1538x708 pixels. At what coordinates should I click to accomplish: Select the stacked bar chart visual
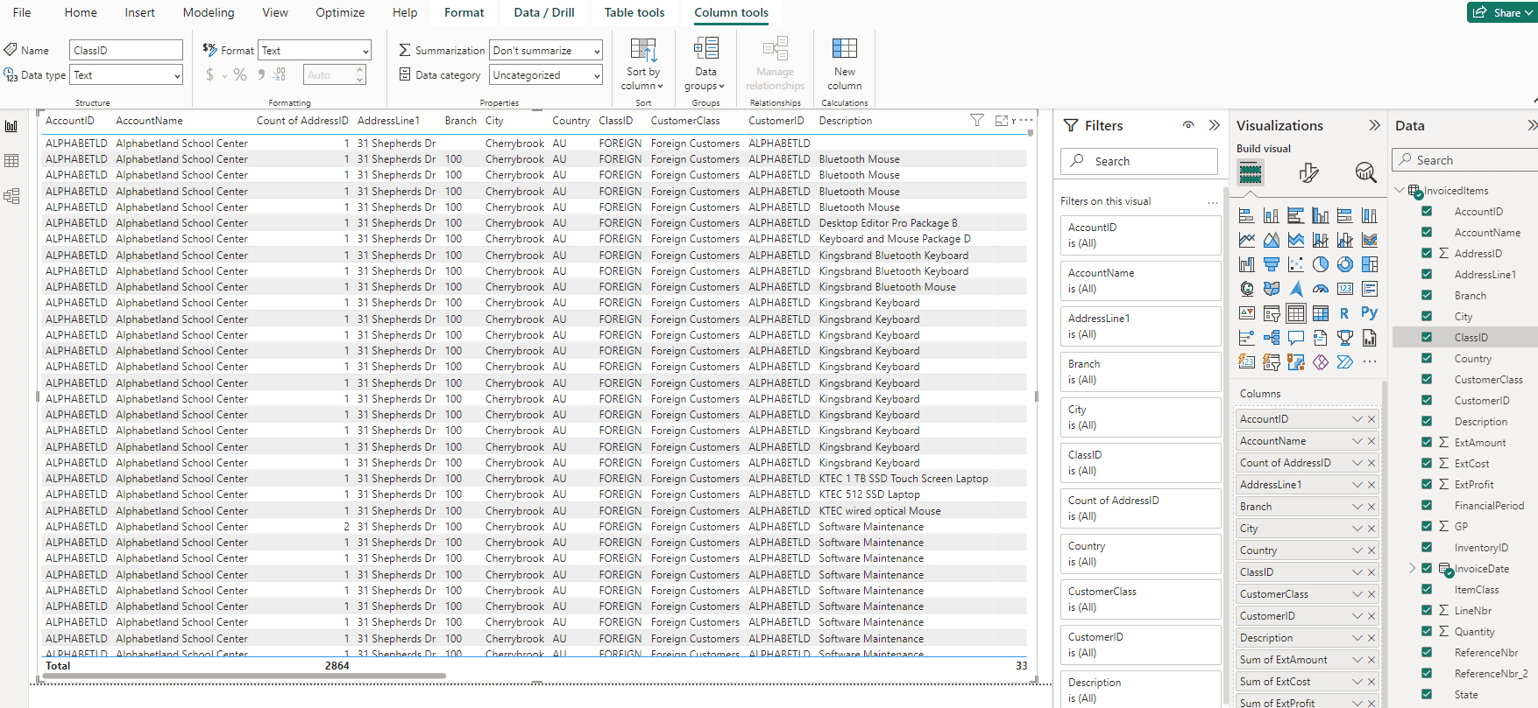tap(1246, 215)
